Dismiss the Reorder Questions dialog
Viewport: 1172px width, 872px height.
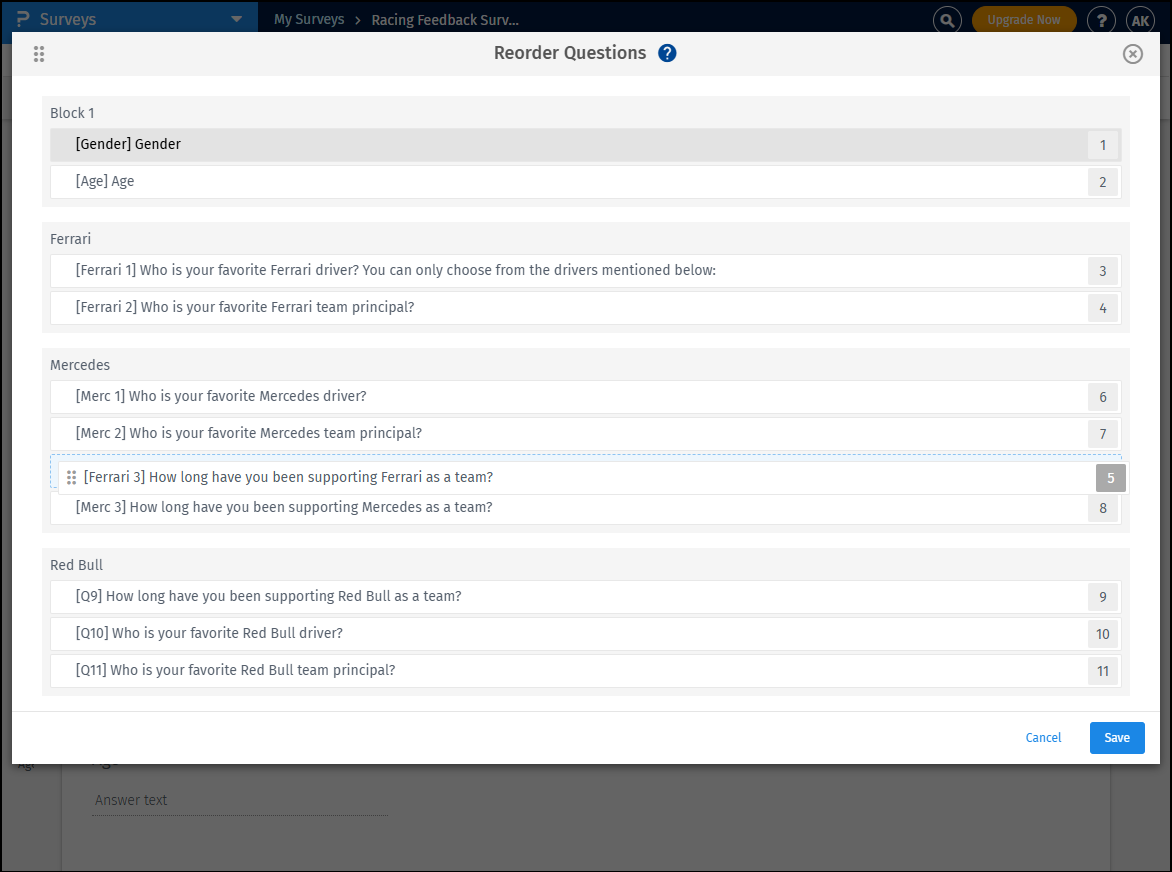[1132, 54]
